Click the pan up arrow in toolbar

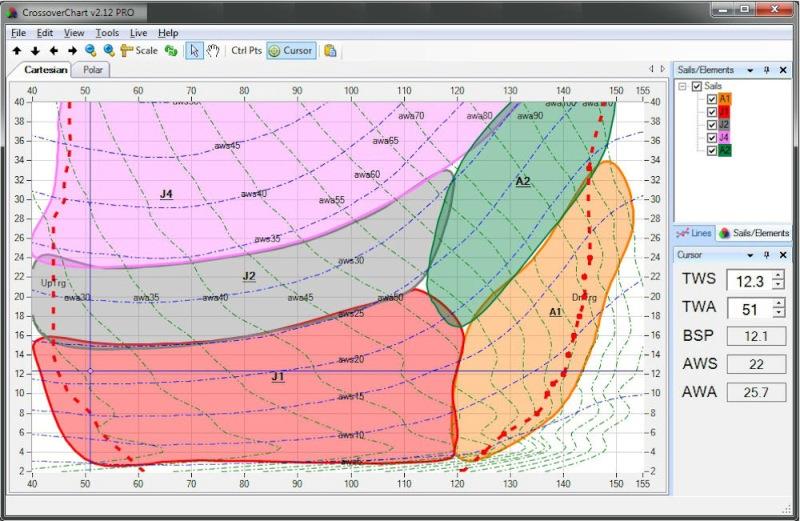point(17,51)
